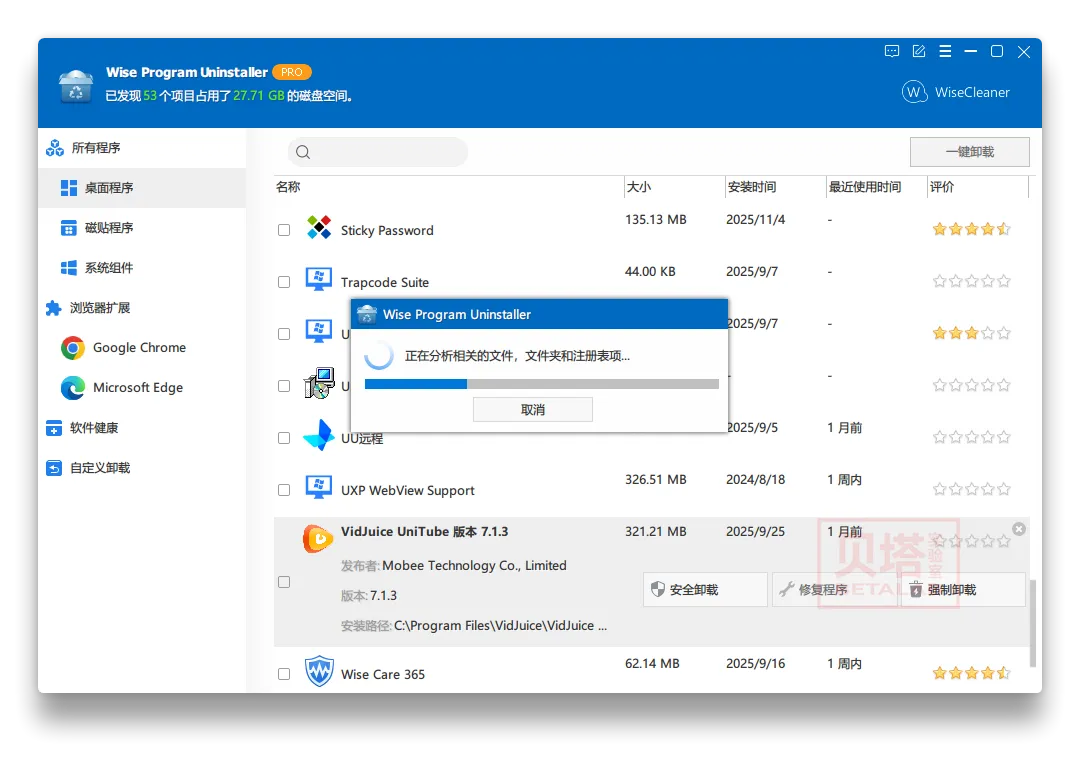Click the Sticky Password program icon

coord(319,227)
